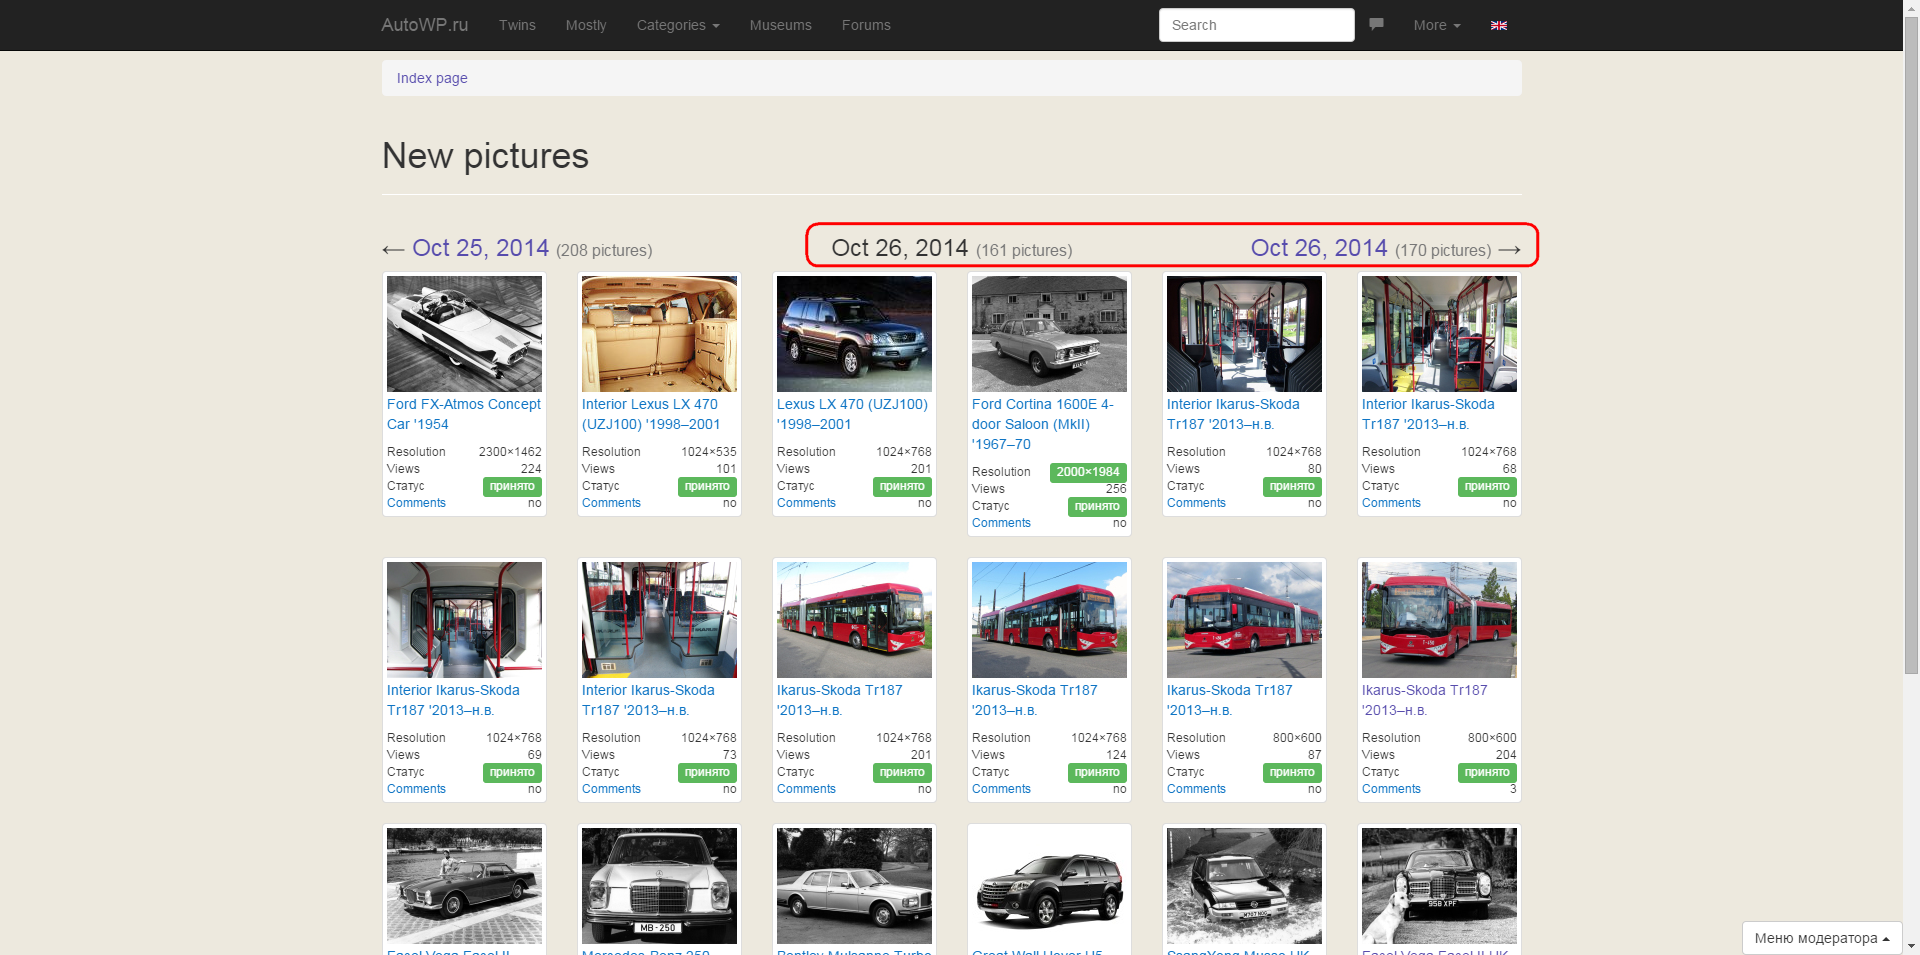Open the Bentley Mulsanne Turbo thumbnail
Viewport: 1920px width, 955px height.
tap(854, 886)
